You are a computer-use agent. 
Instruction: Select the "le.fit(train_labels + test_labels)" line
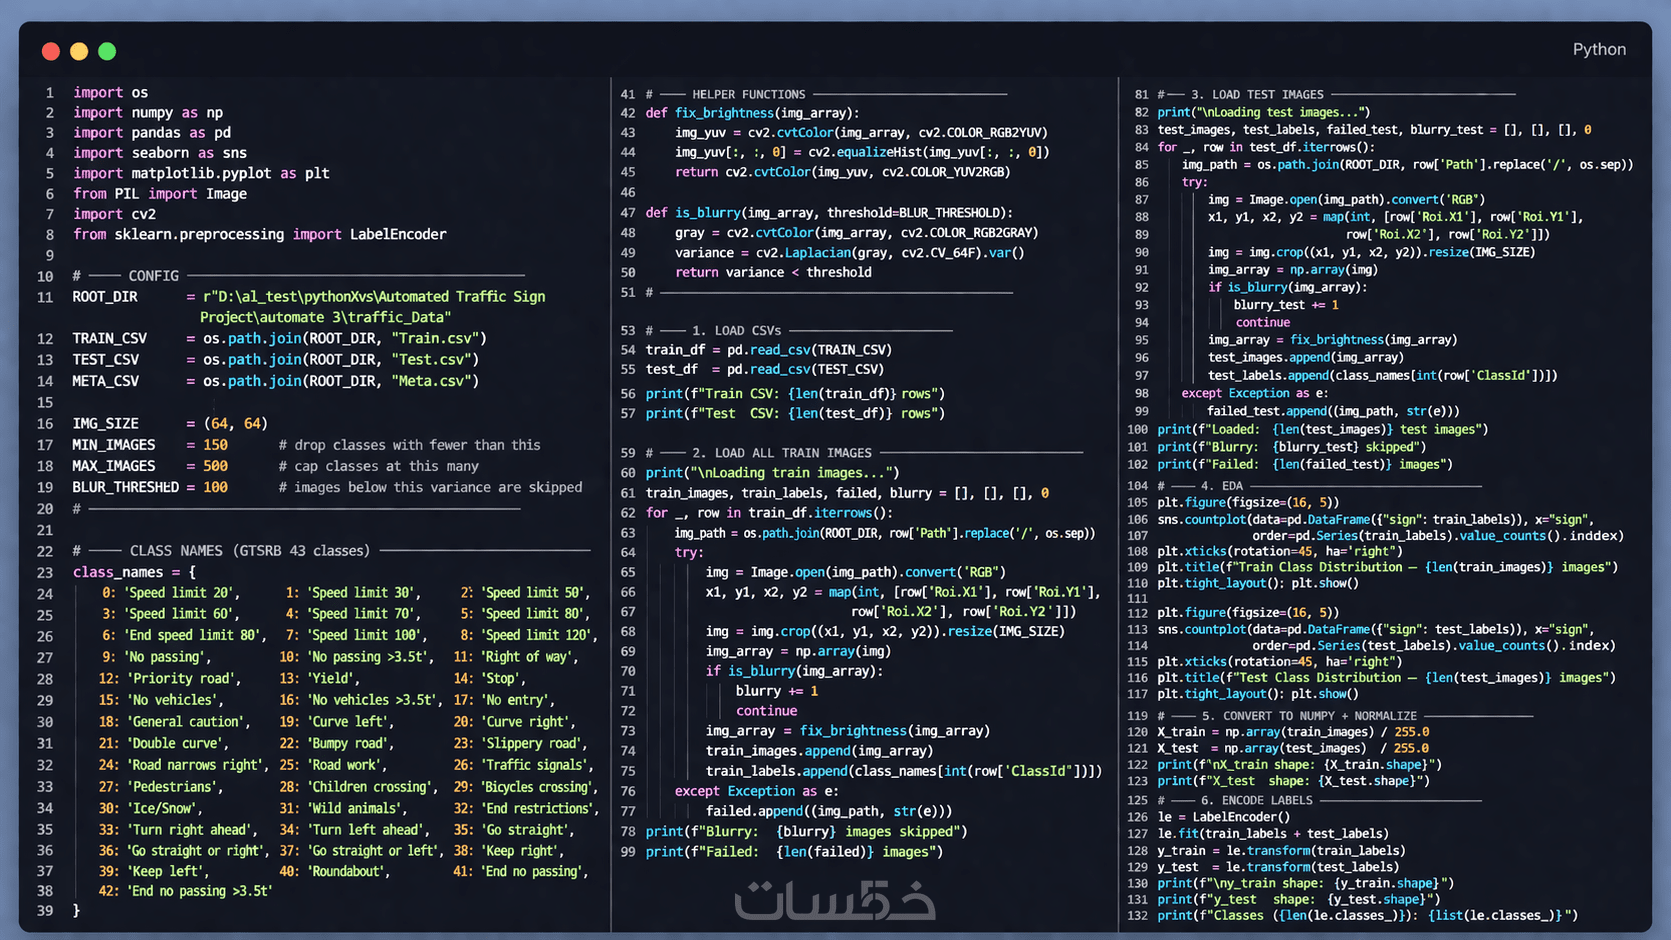click(x=1272, y=834)
